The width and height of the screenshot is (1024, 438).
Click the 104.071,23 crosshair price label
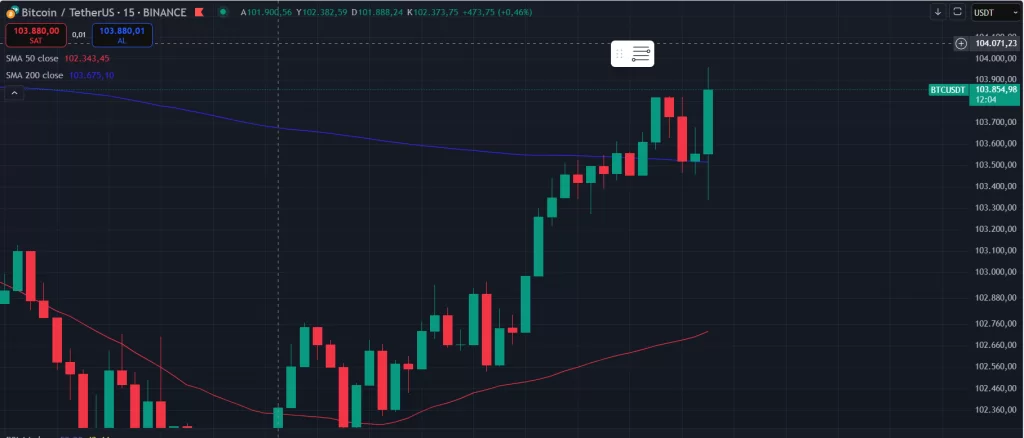996,43
